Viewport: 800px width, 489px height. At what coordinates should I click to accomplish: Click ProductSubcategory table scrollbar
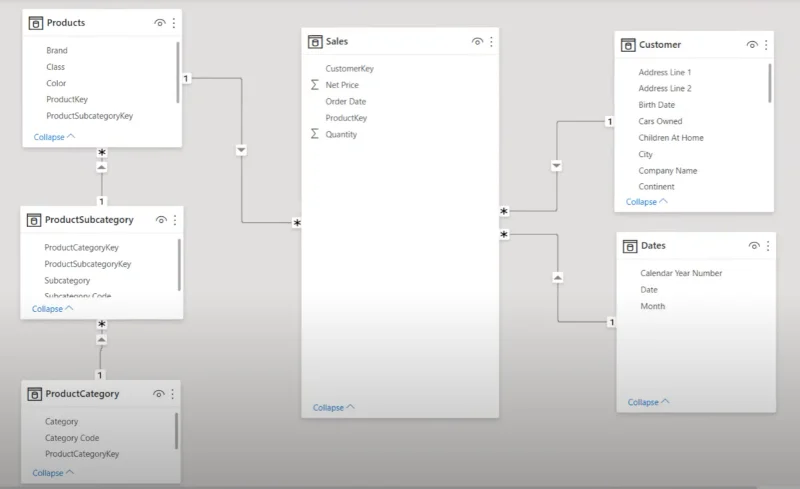(179, 265)
